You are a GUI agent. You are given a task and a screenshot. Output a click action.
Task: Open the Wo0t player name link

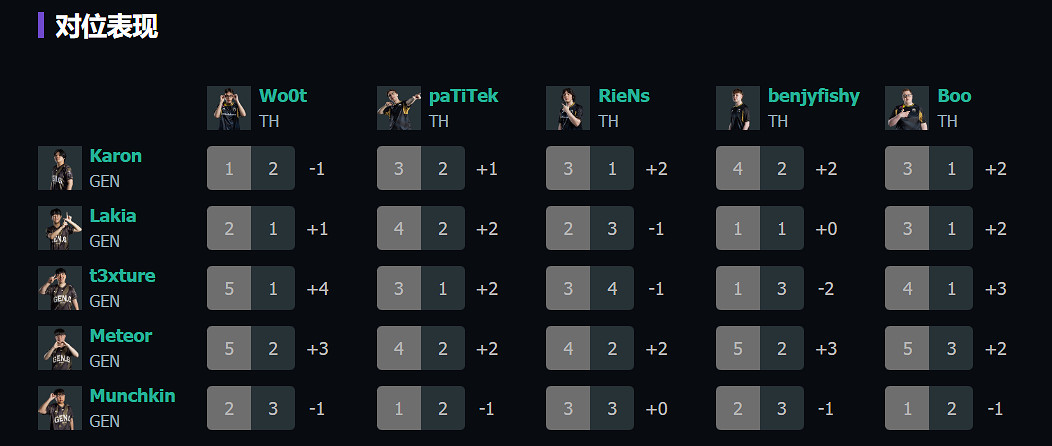click(283, 96)
